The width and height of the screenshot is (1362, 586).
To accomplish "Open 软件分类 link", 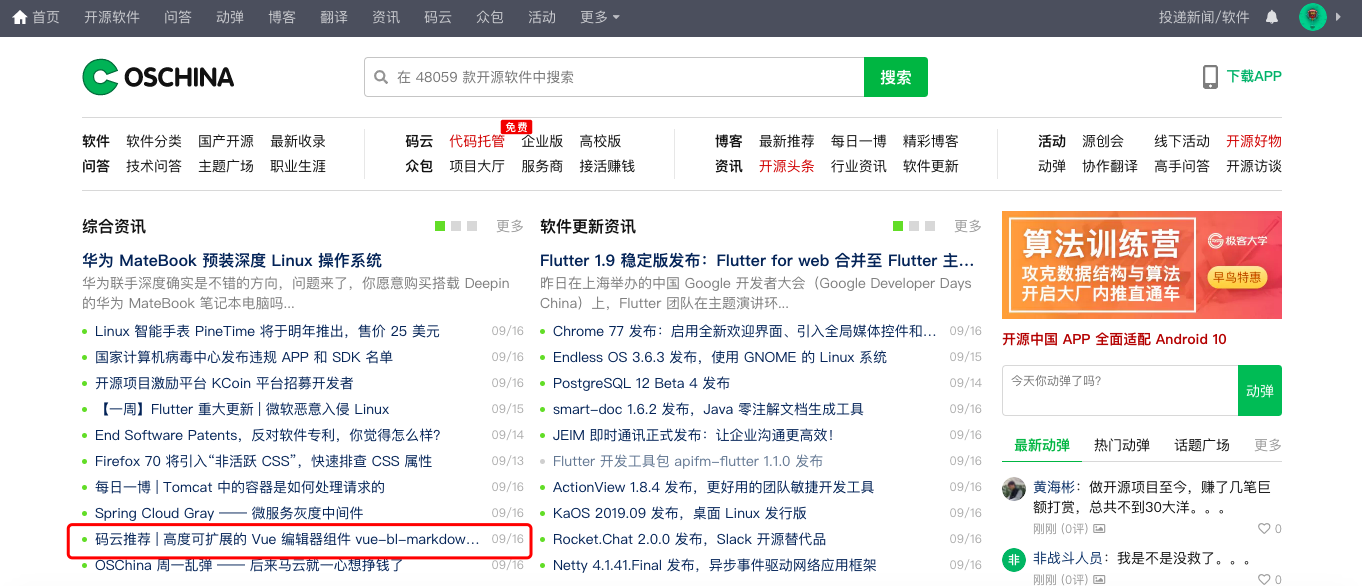I will tap(154, 141).
